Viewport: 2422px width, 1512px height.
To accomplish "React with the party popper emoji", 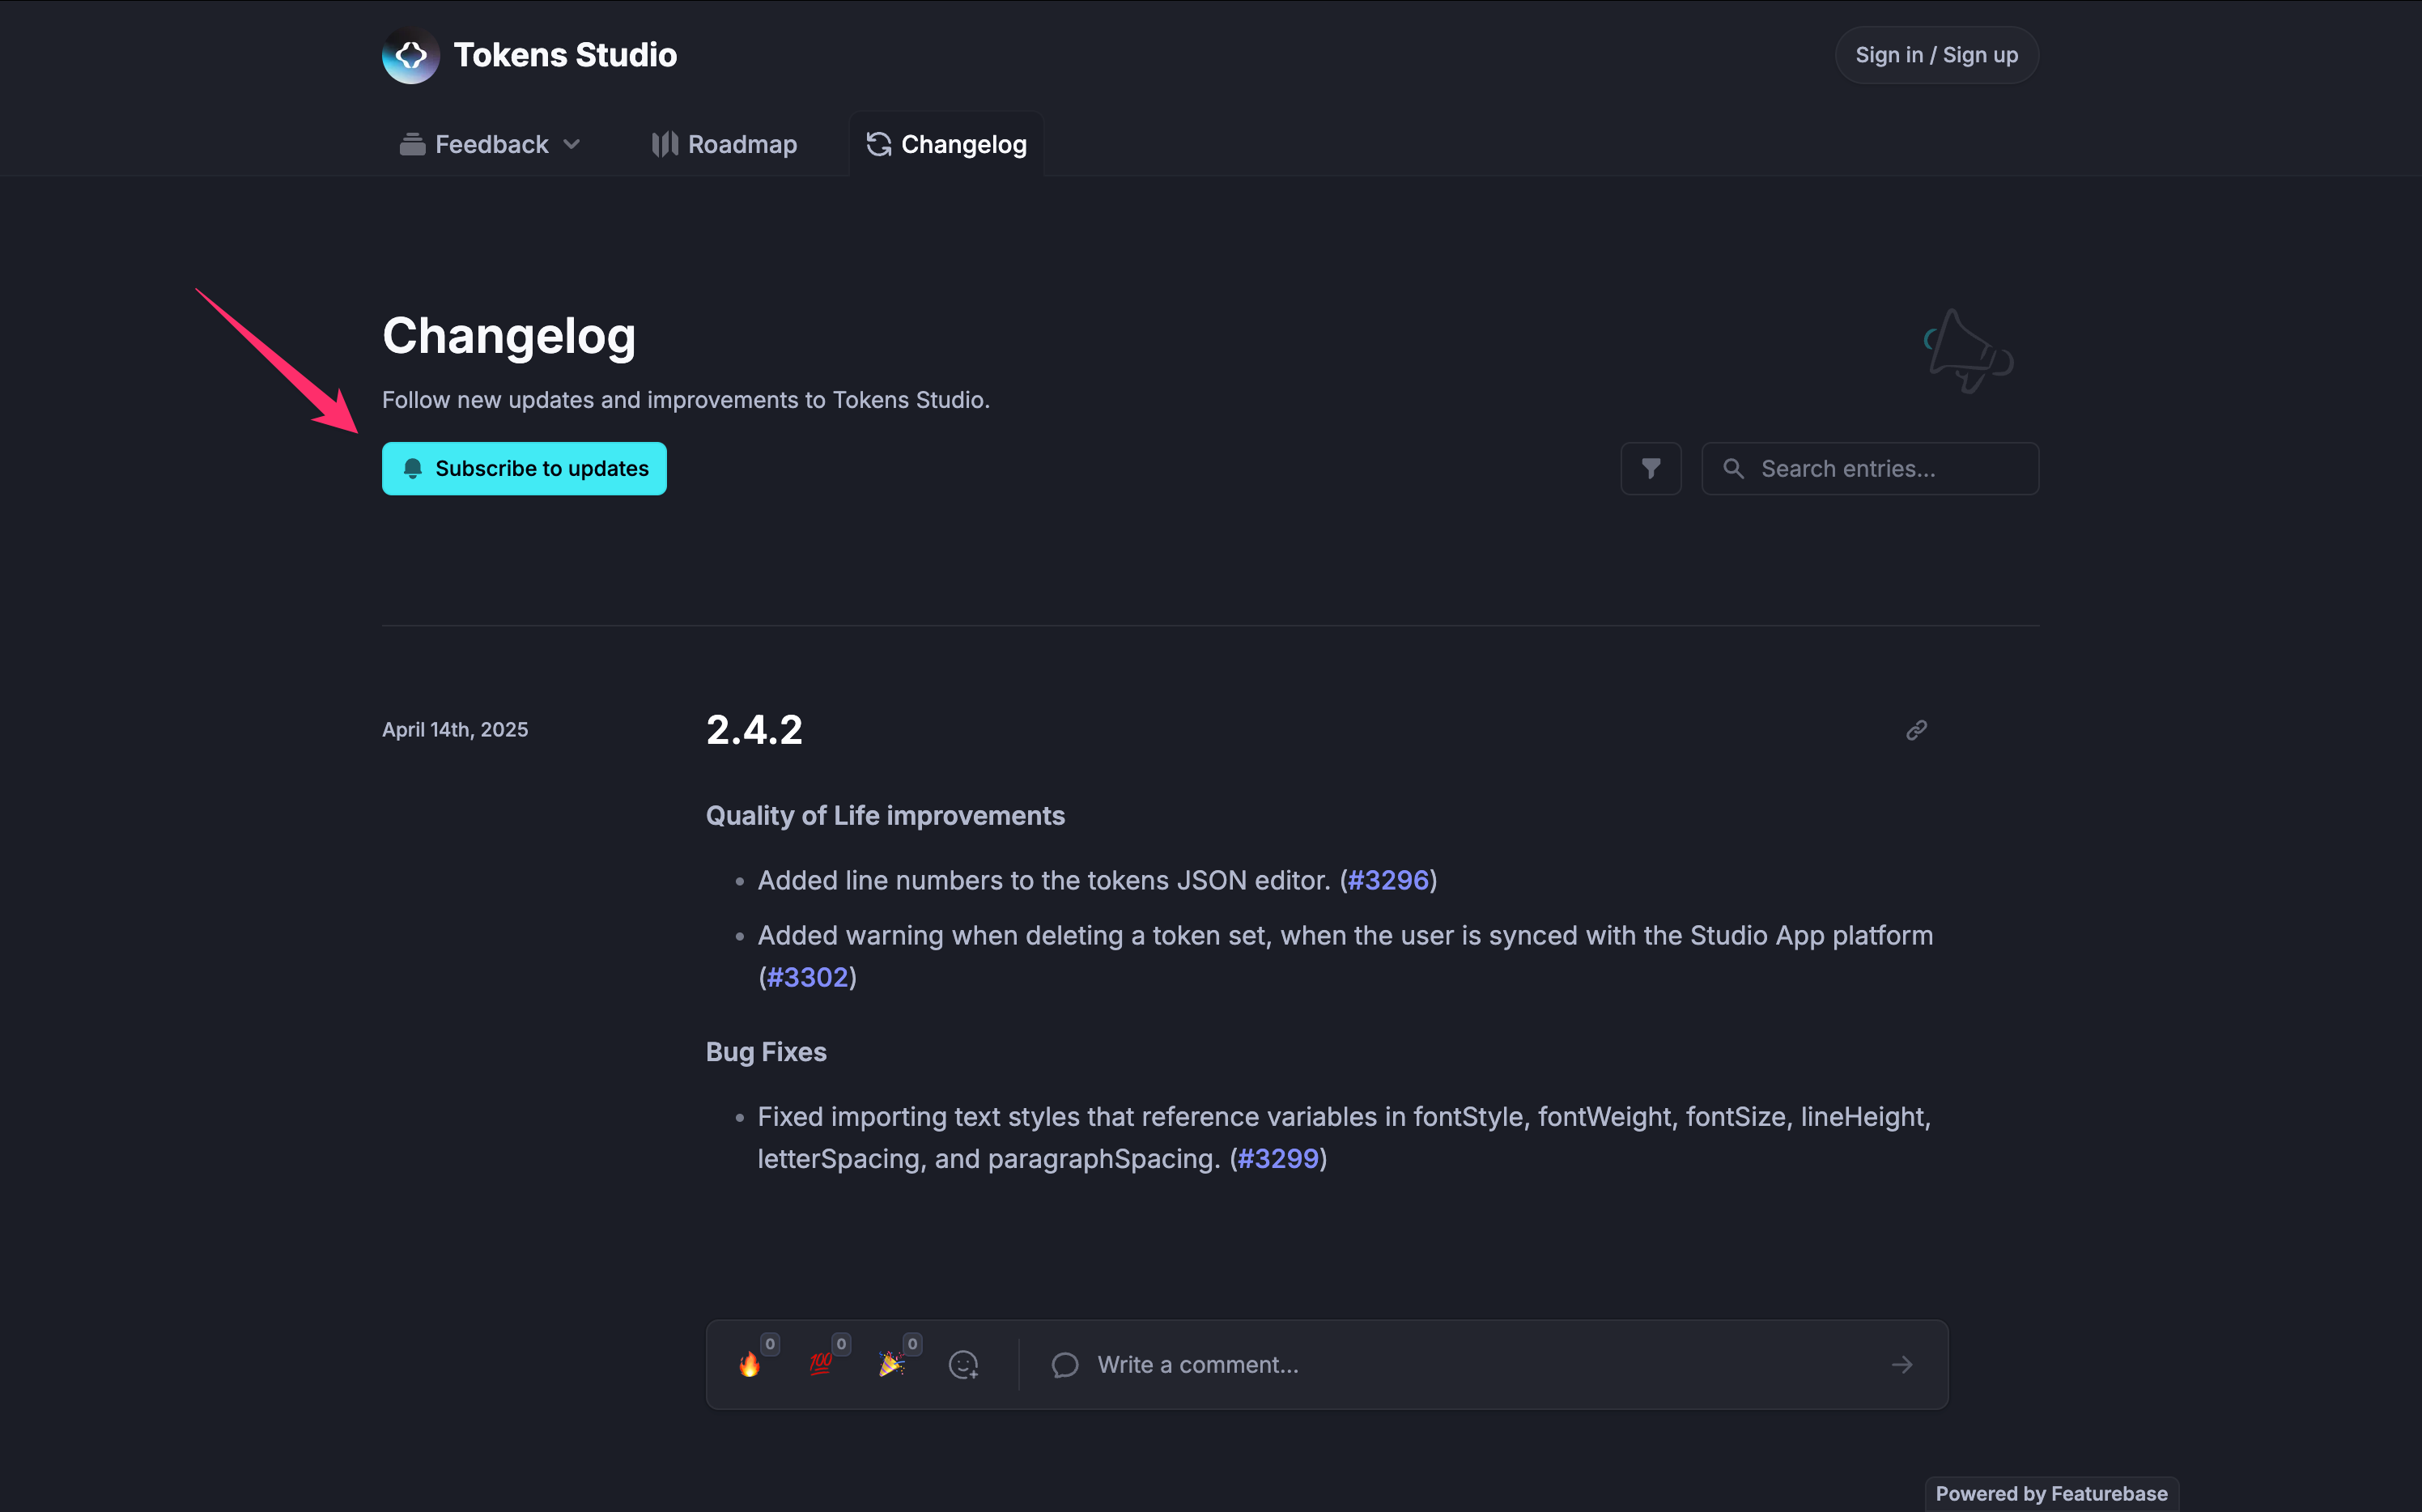I will click(x=892, y=1364).
